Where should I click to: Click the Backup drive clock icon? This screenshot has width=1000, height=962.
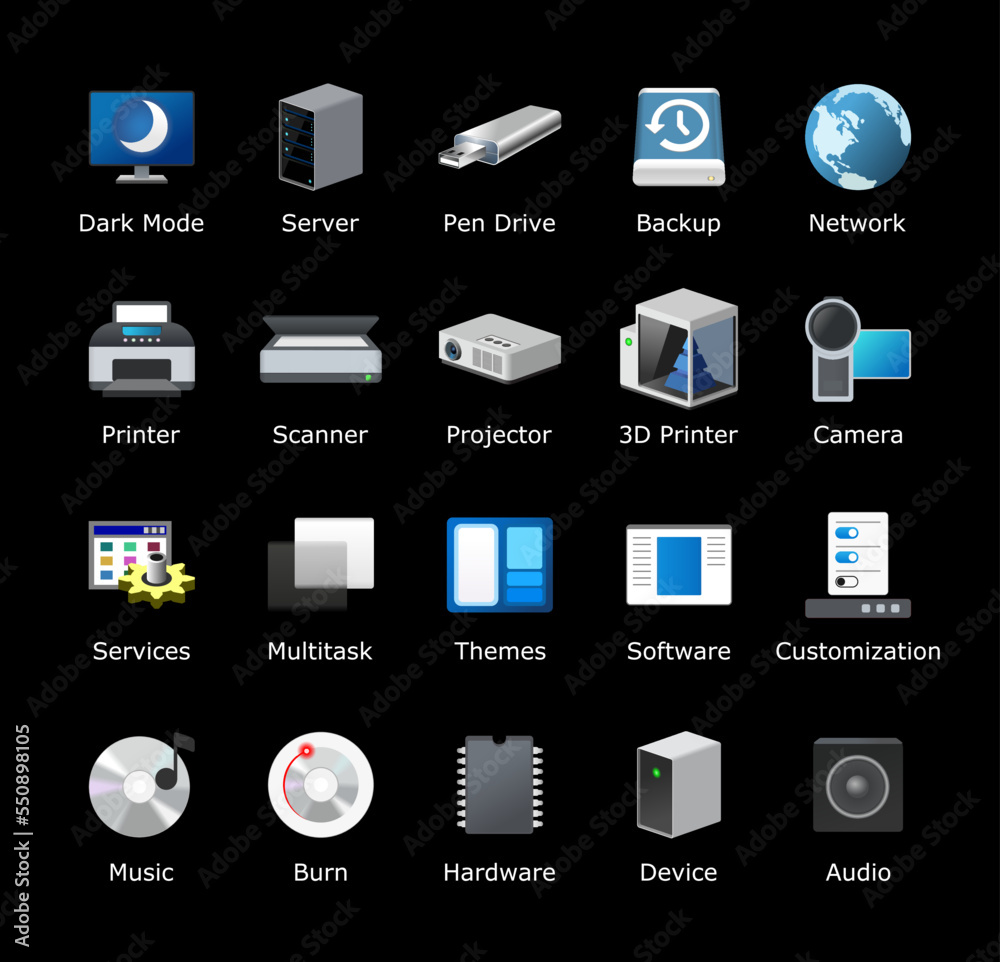(x=679, y=137)
